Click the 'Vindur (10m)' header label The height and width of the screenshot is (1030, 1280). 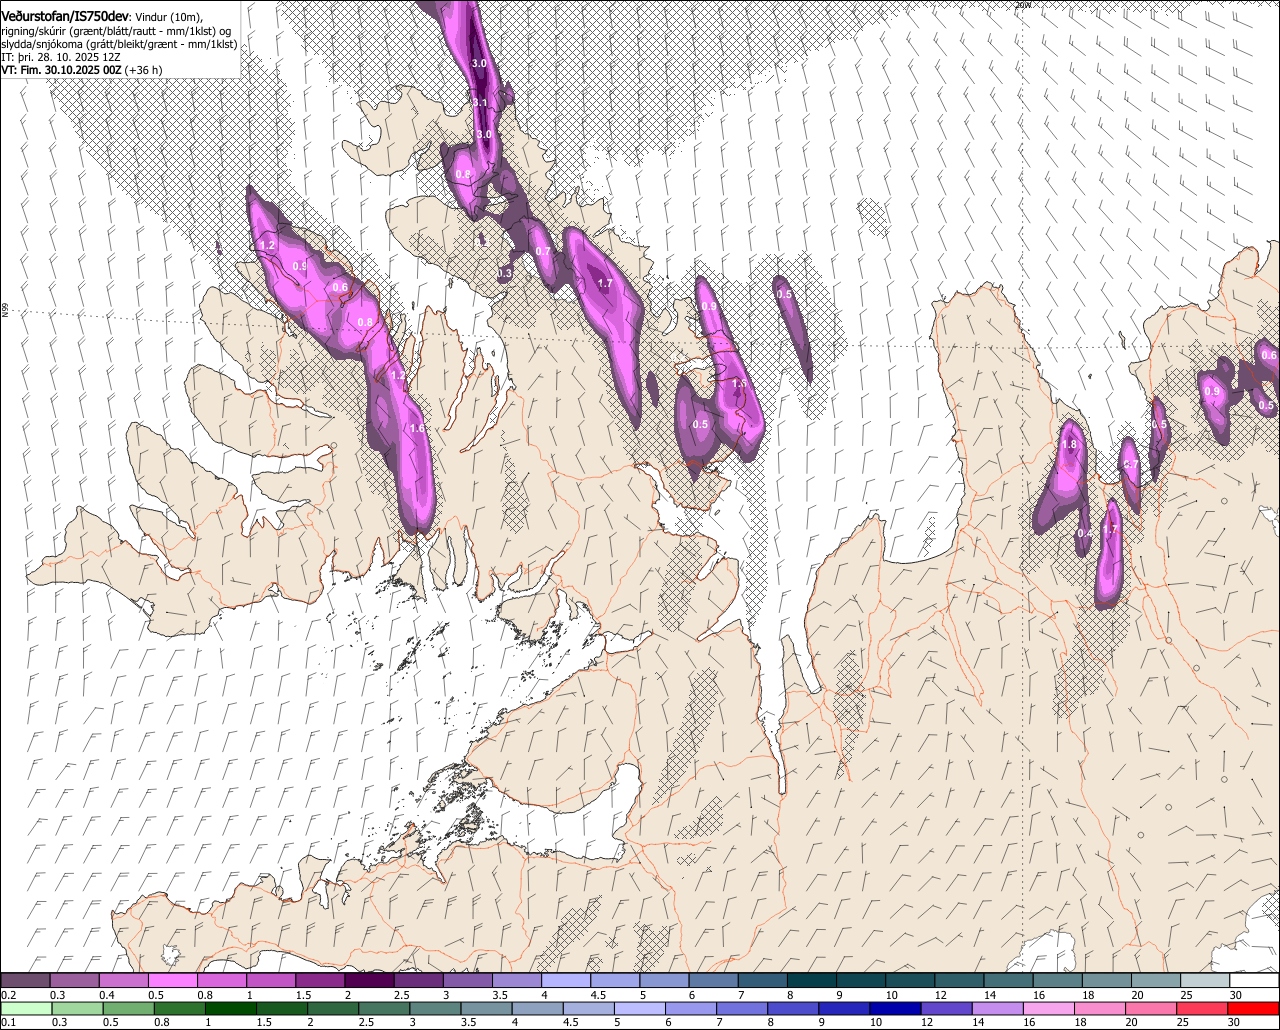pos(168,17)
